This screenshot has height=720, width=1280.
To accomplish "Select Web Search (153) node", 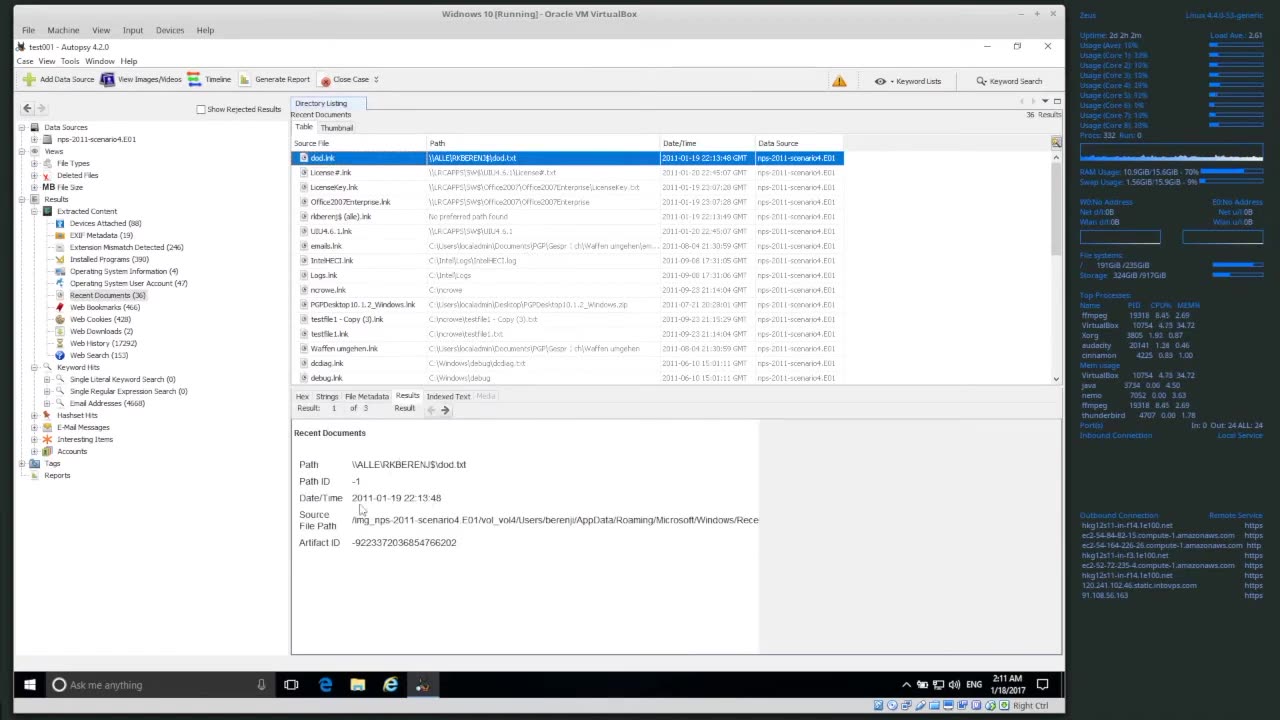I will [x=99, y=355].
